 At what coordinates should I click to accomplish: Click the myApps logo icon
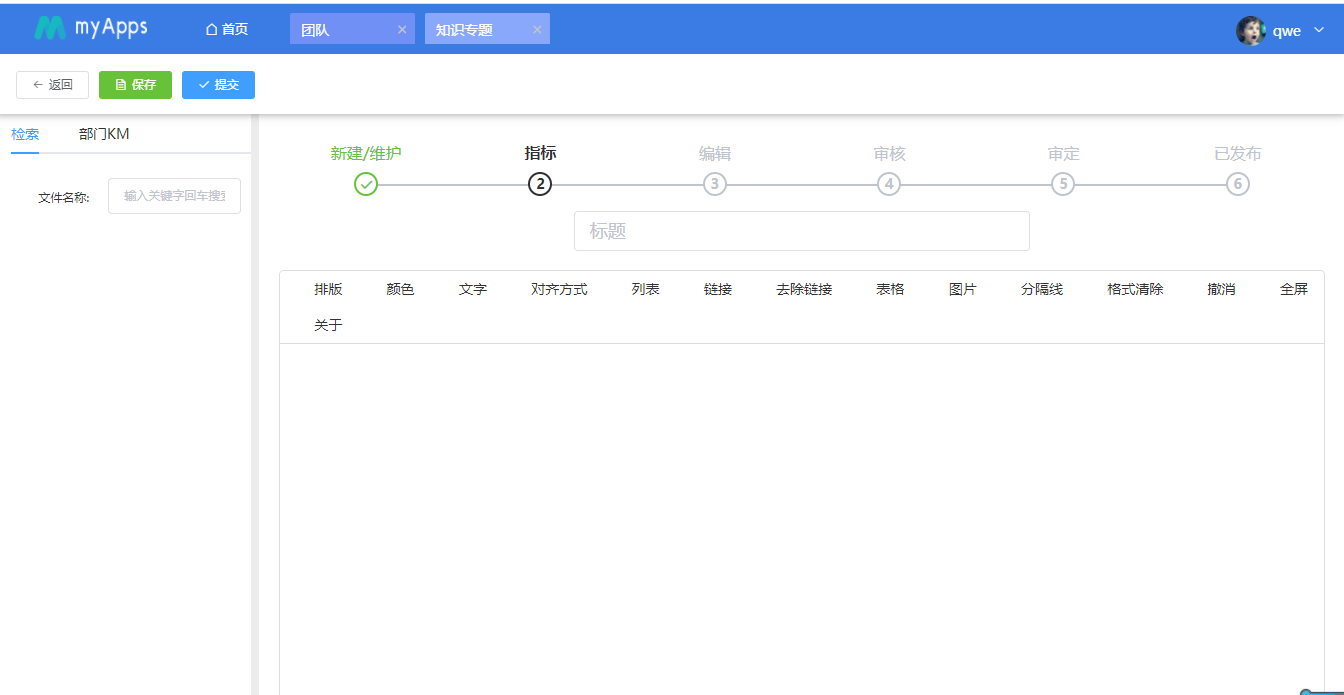pos(50,28)
